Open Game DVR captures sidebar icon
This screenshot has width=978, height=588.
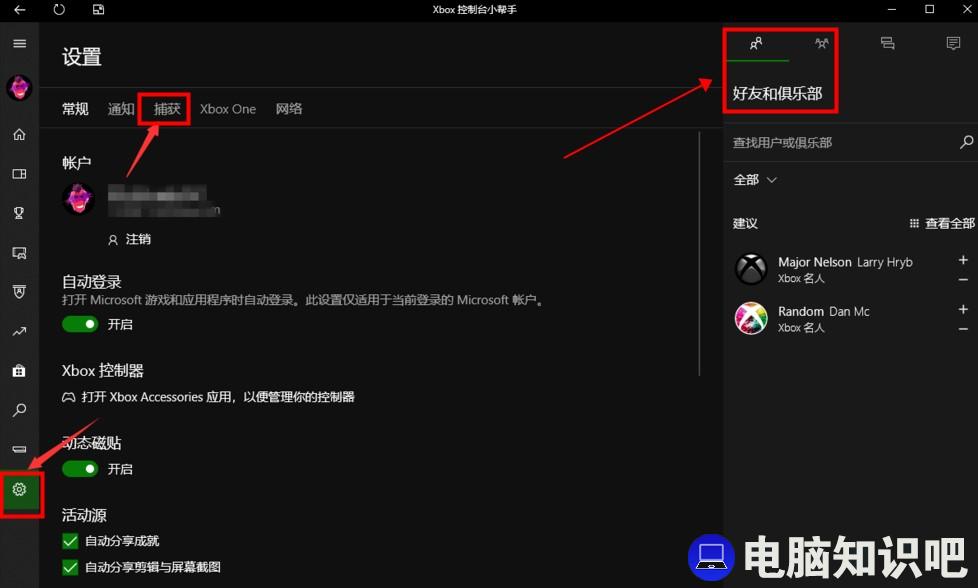(x=19, y=253)
